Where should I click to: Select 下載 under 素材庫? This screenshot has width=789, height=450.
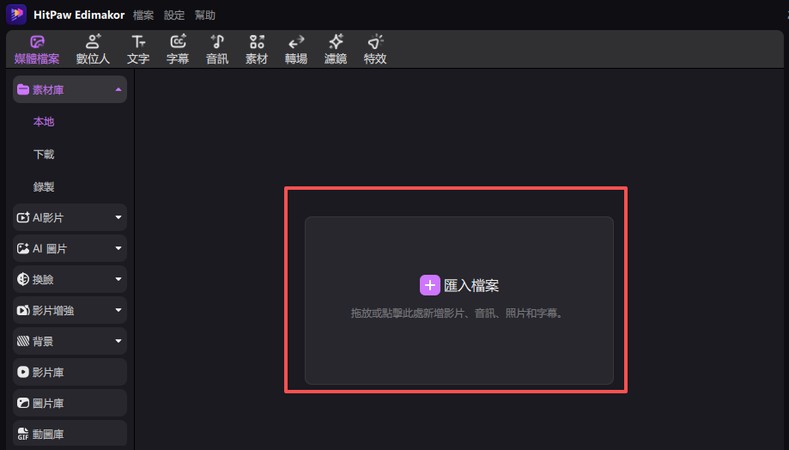tap(44, 155)
